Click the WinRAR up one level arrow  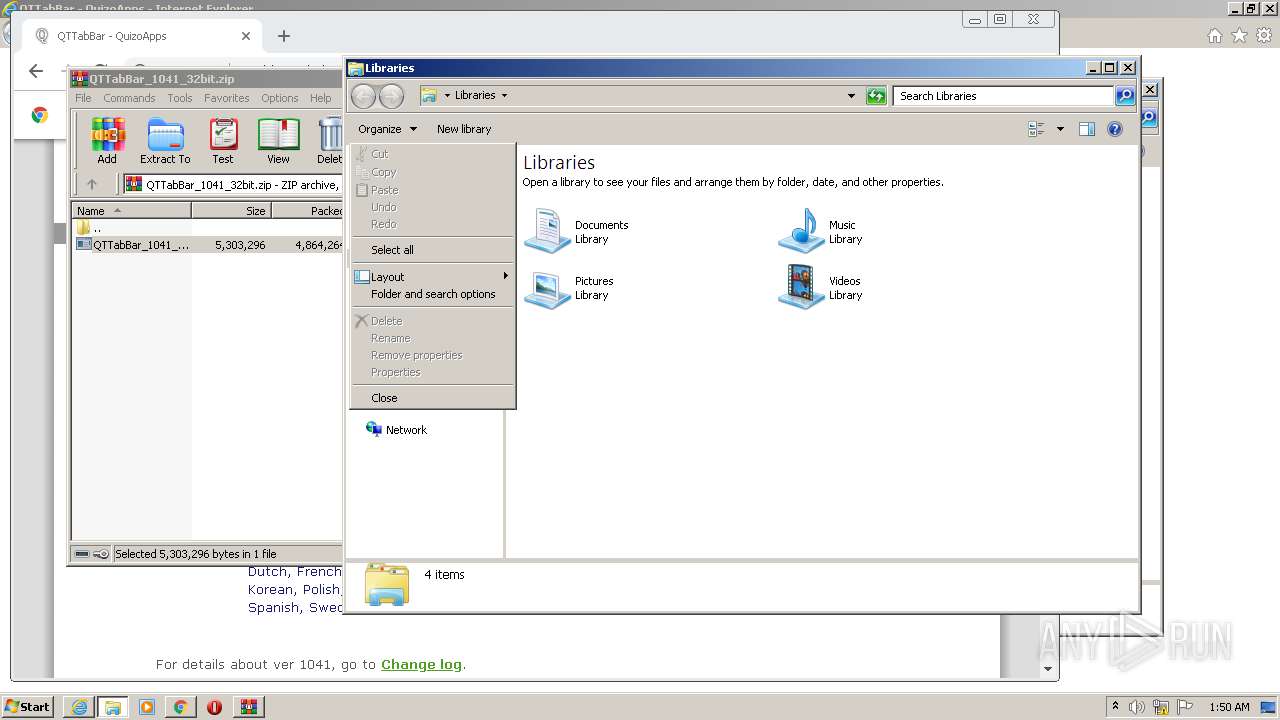[x=92, y=184]
